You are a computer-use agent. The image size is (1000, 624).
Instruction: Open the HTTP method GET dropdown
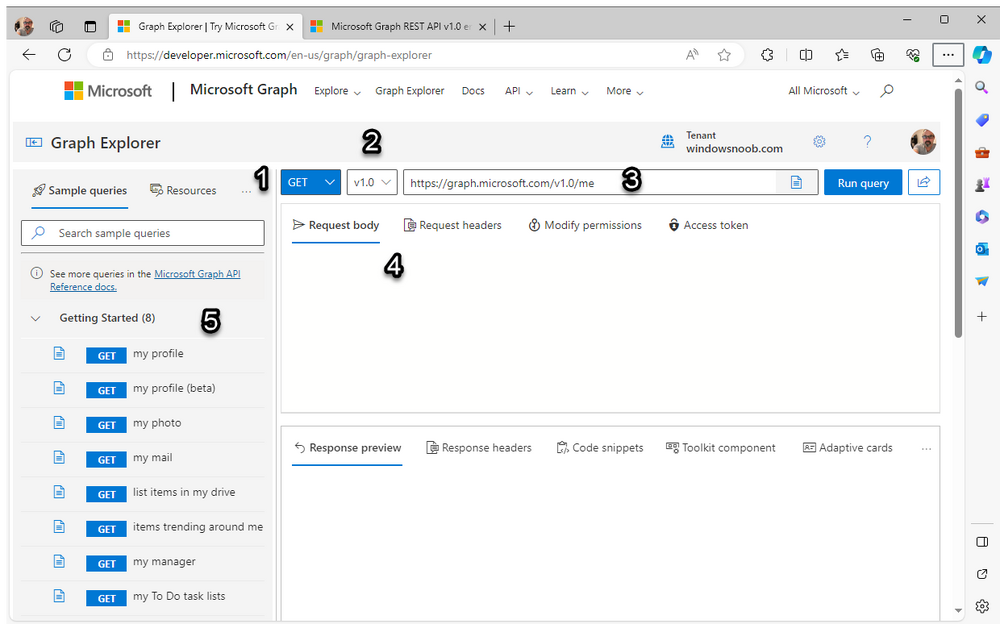(x=311, y=182)
